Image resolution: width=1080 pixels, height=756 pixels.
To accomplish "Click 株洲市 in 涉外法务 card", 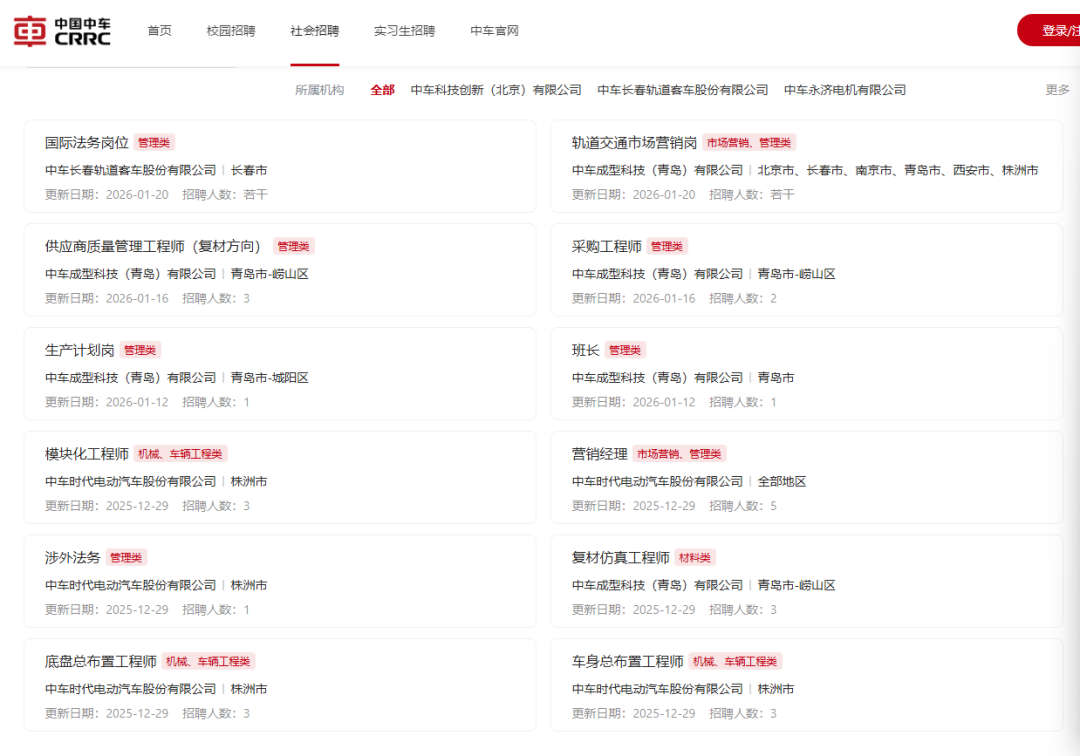I will [x=249, y=585].
